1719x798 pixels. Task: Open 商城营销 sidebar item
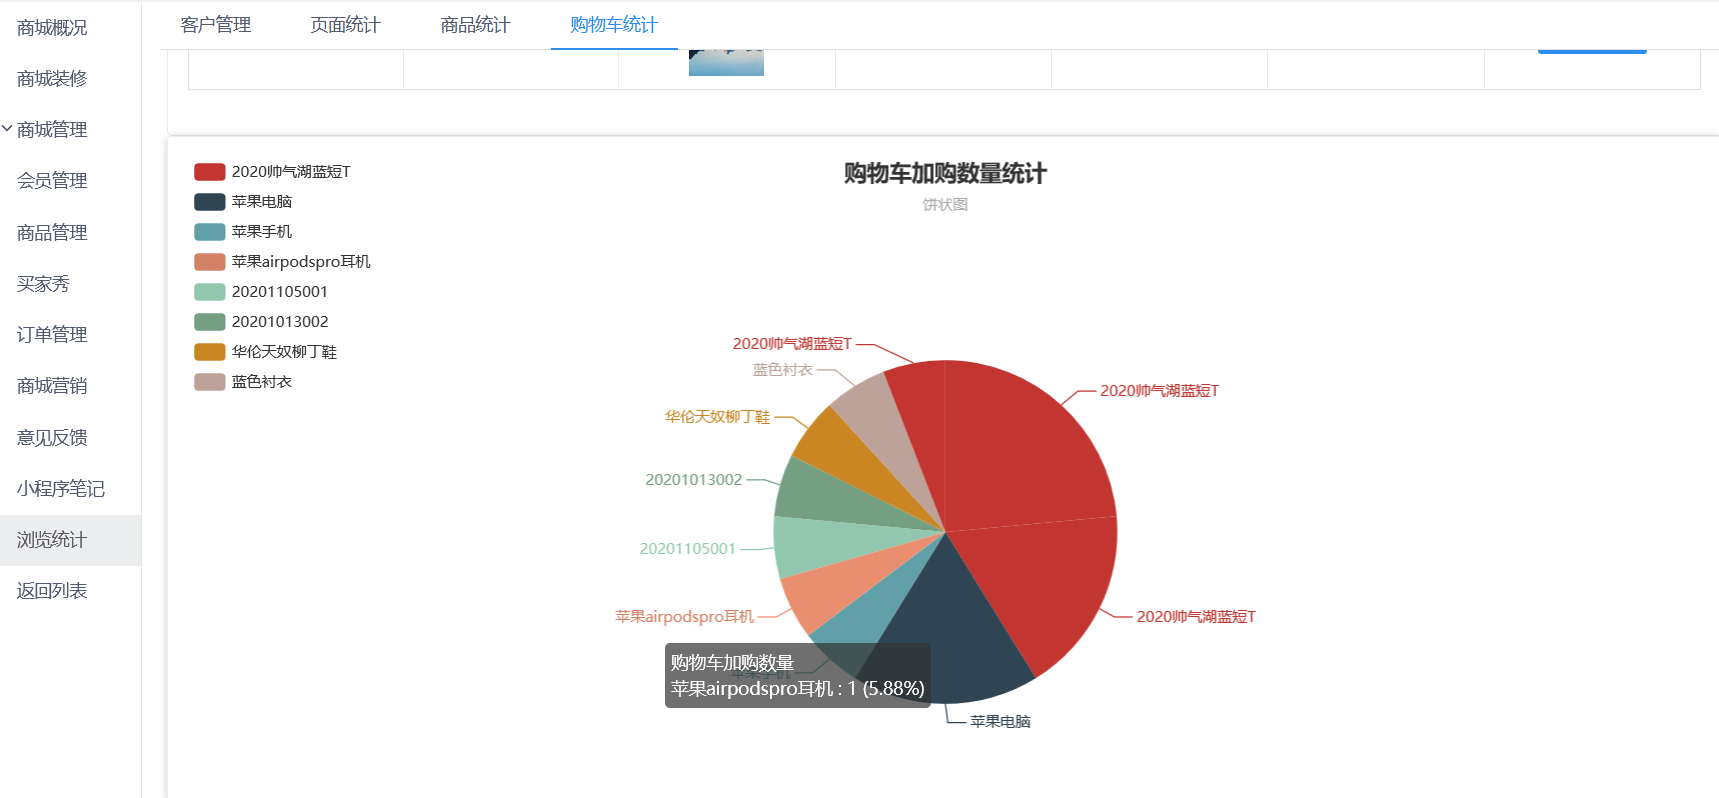click(52, 386)
